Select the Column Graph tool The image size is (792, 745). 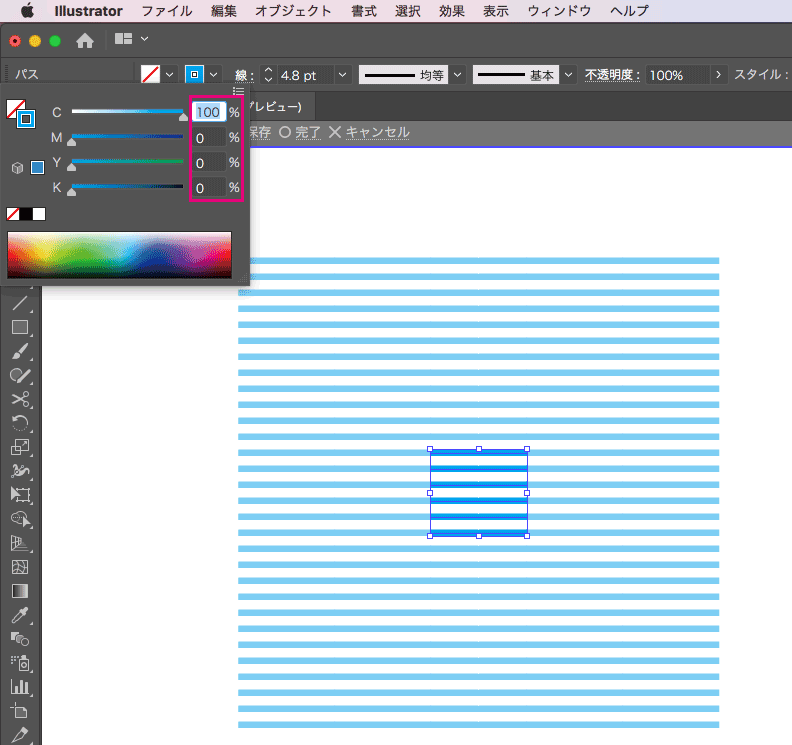click(x=20, y=687)
